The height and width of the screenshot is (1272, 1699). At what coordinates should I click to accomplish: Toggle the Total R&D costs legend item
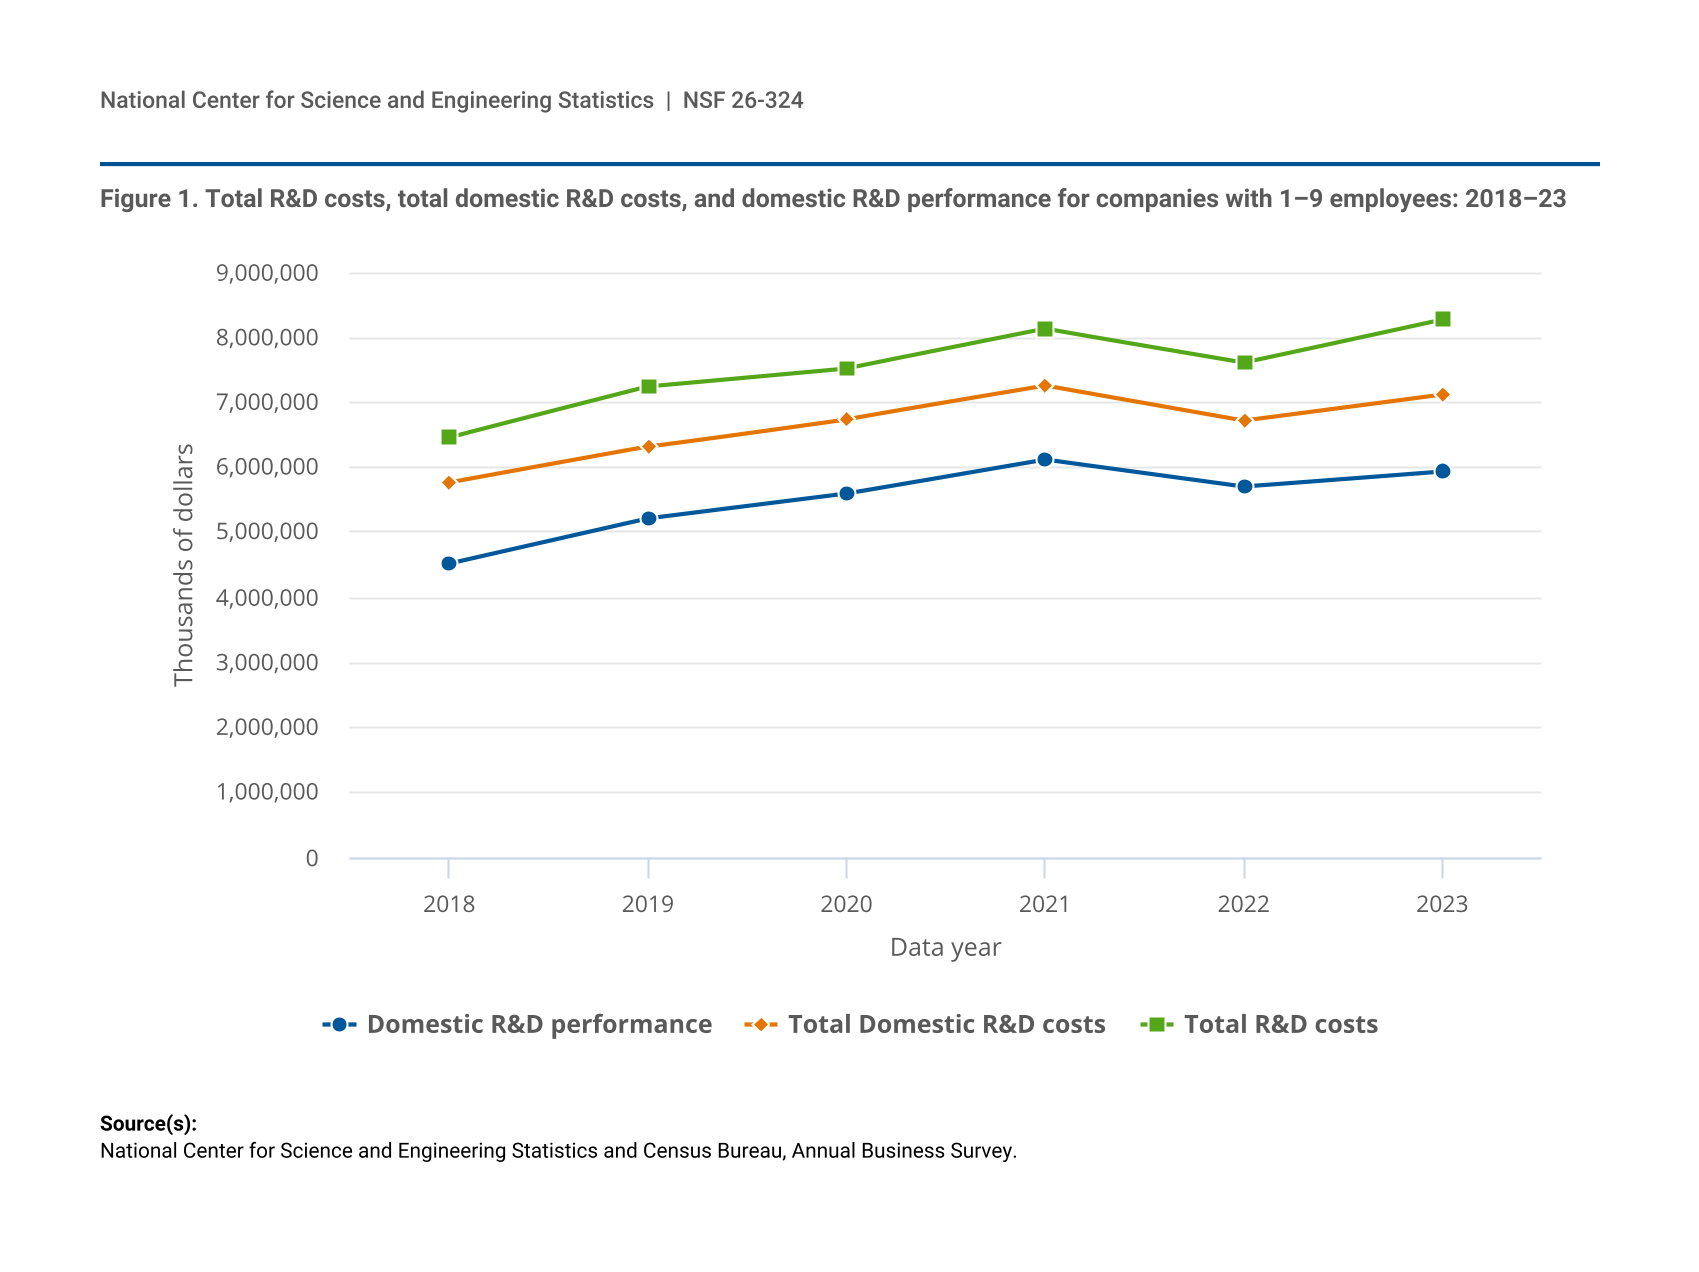tap(1259, 1024)
